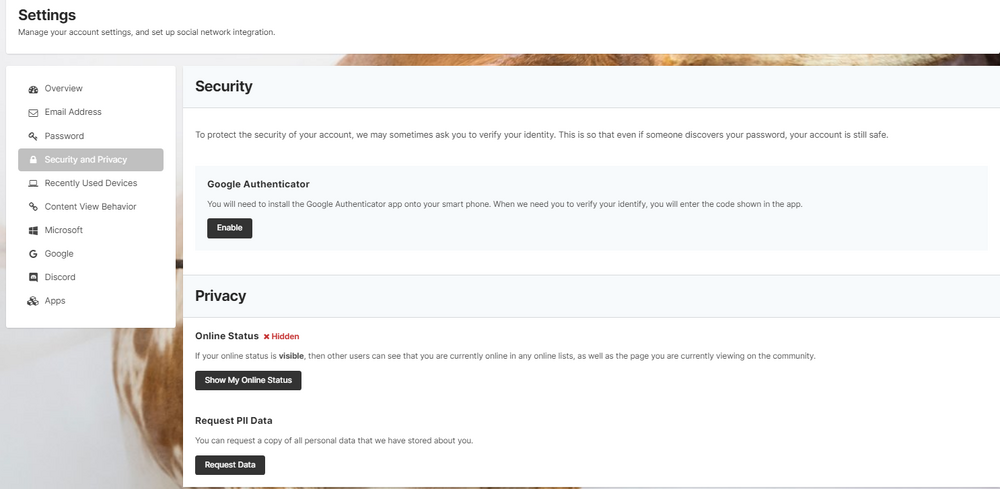Image resolution: width=1000 pixels, height=489 pixels.
Task: Click the Email Address envelope icon
Action: [33, 113]
